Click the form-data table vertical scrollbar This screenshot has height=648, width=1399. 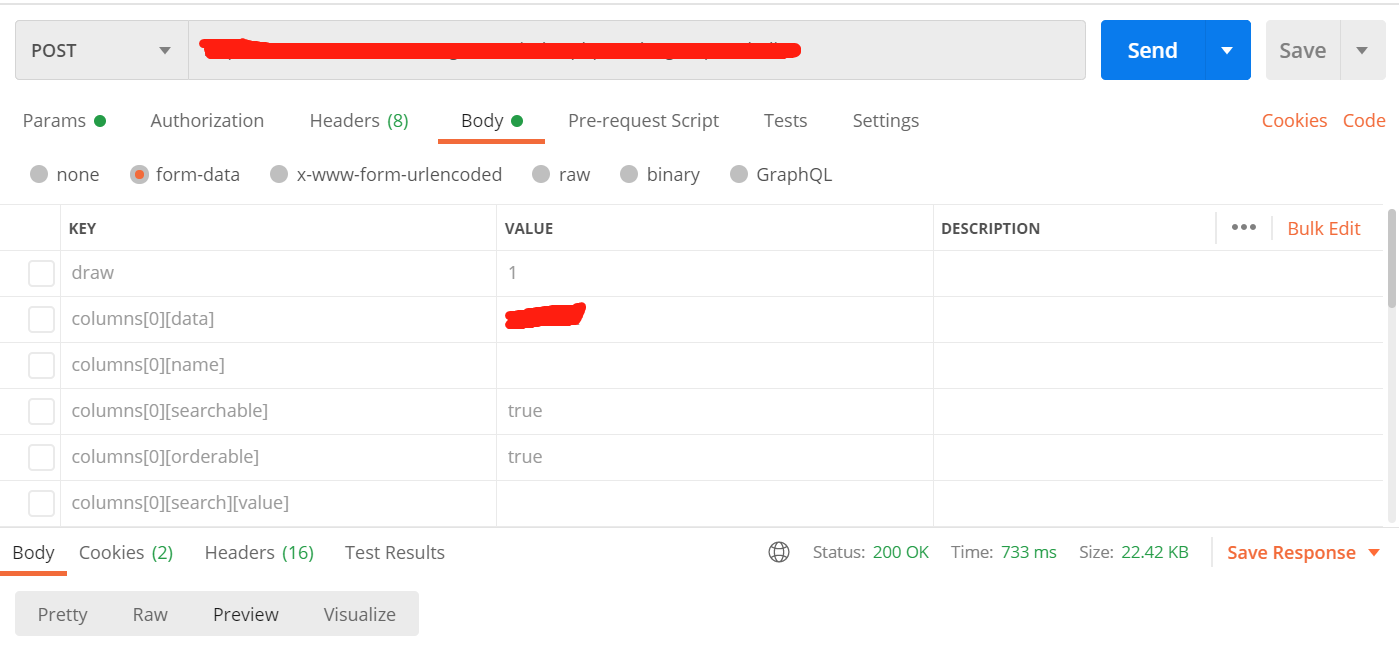point(1392,258)
